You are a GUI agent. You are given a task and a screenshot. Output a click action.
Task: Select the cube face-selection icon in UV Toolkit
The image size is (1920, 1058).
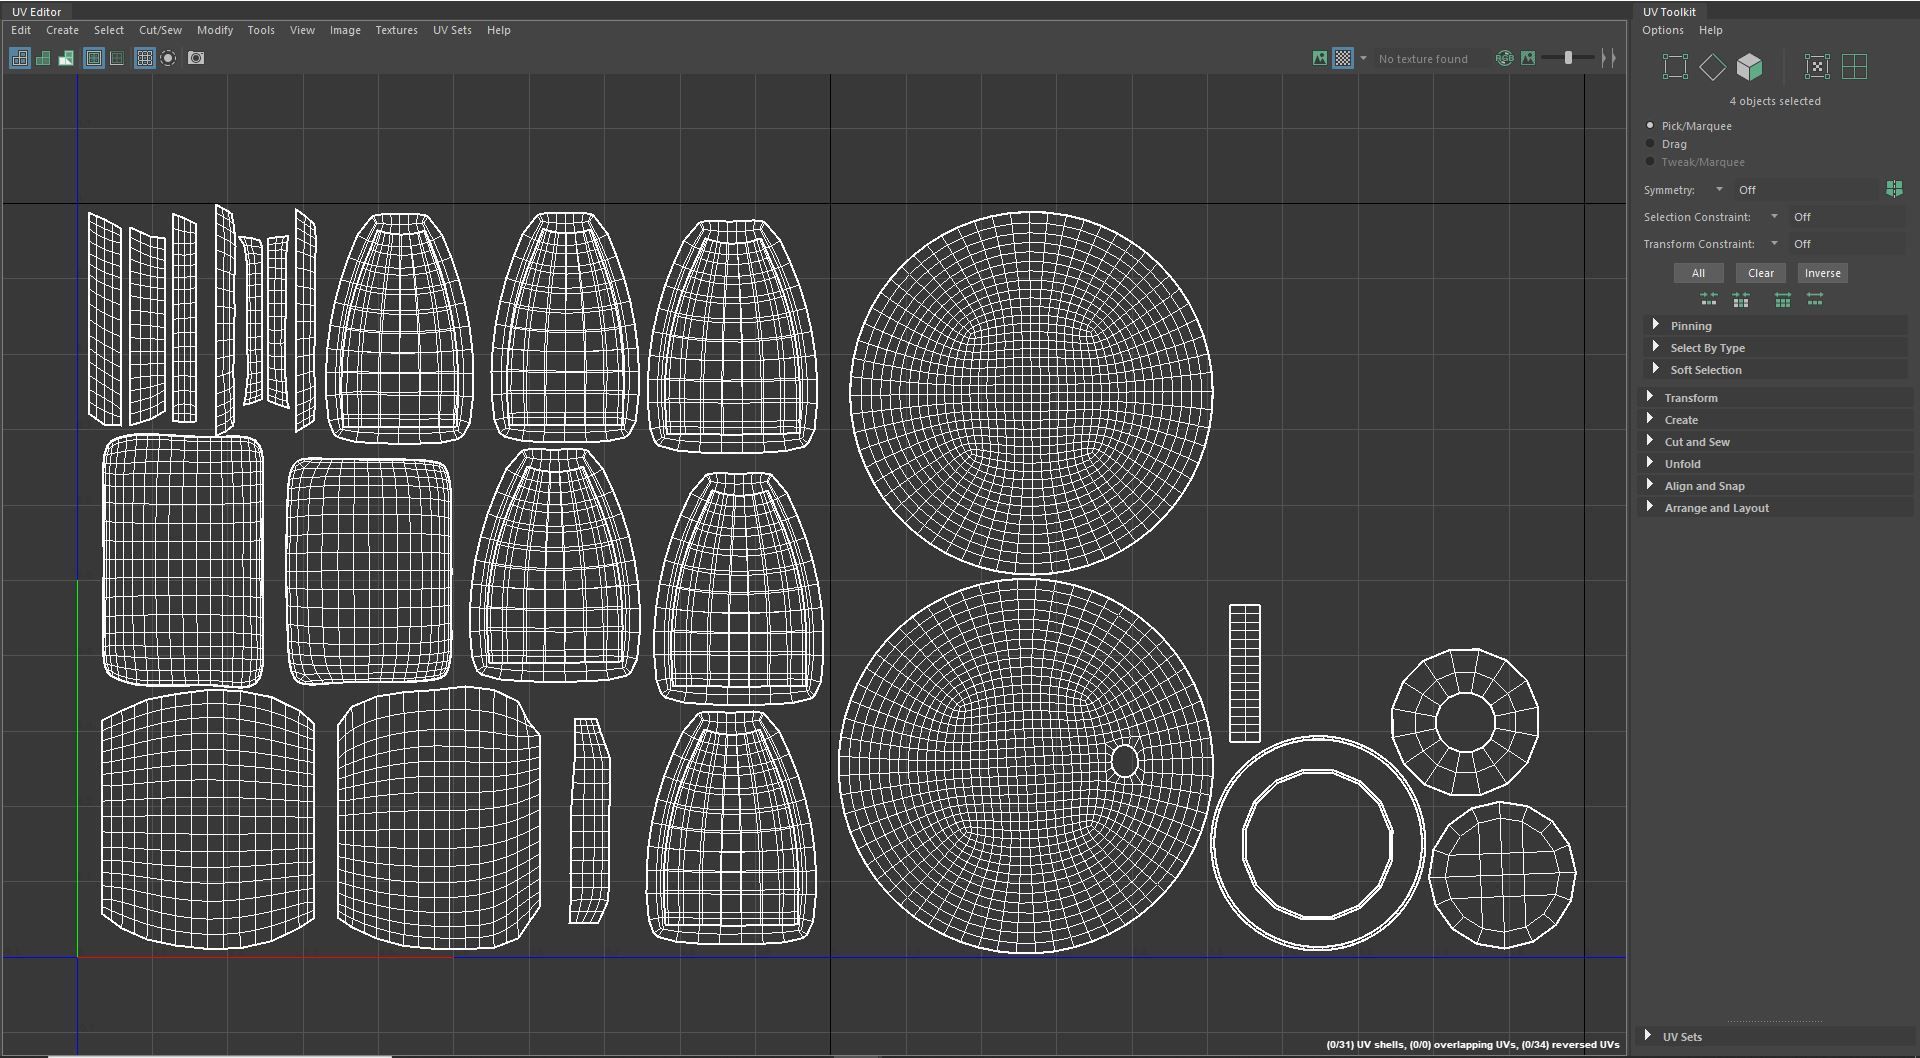tap(1750, 66)
